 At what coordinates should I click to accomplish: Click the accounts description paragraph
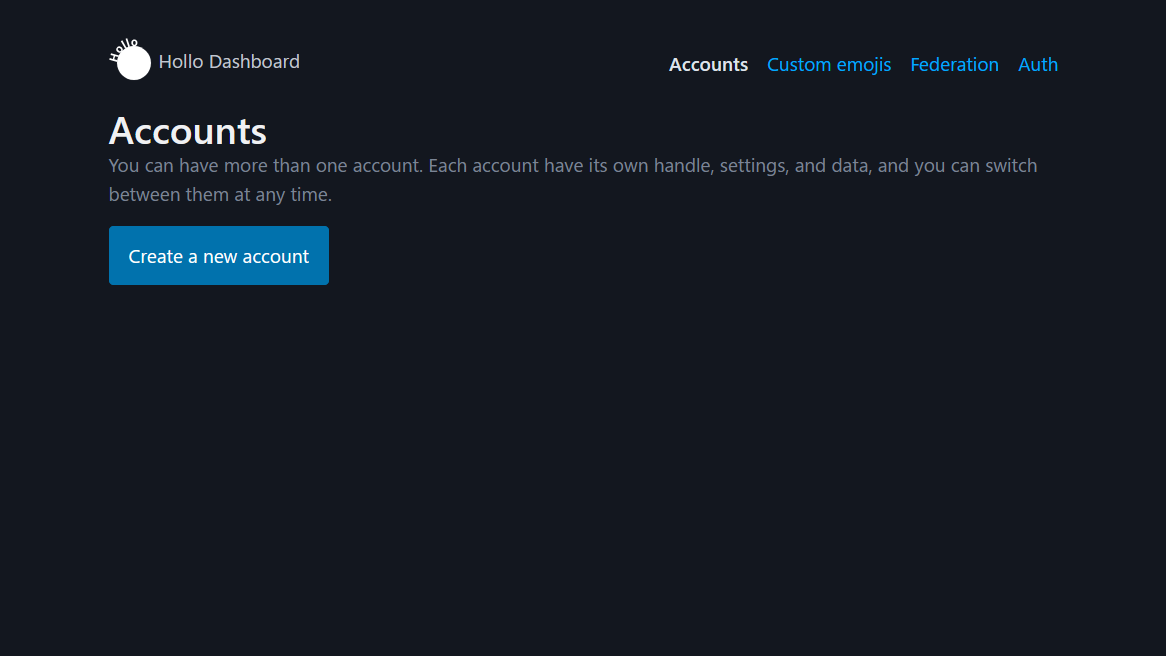tap(572, 180)
